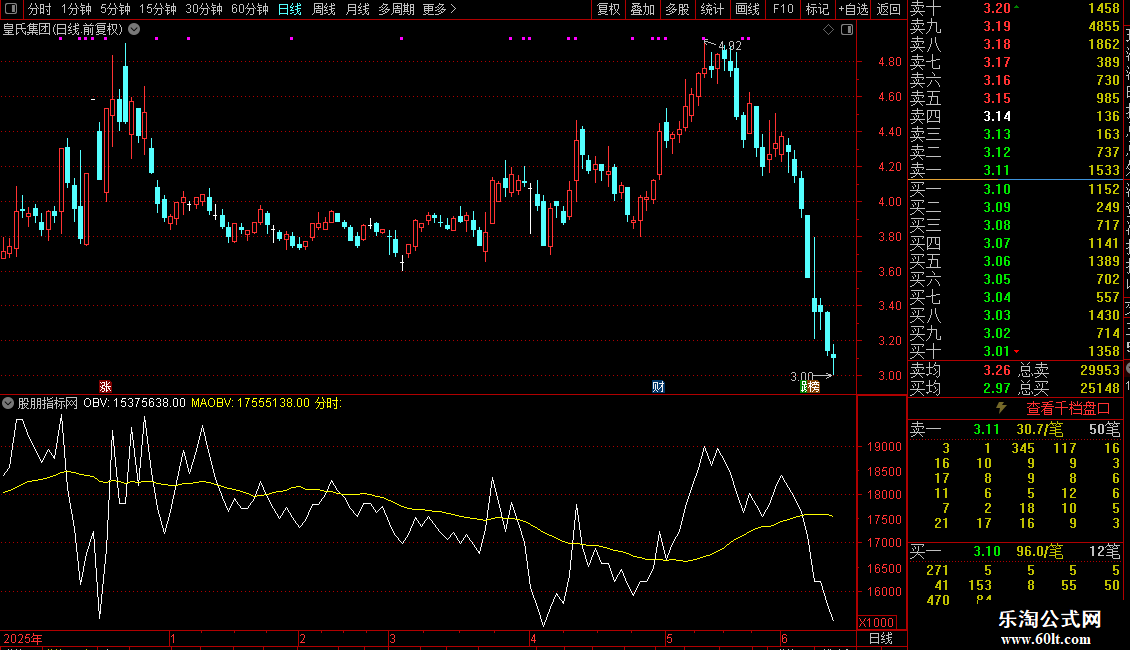This screenshot has width=1130, height=650.
Task: Click the 标记 mark button
Action: click(x=817, y=9)
